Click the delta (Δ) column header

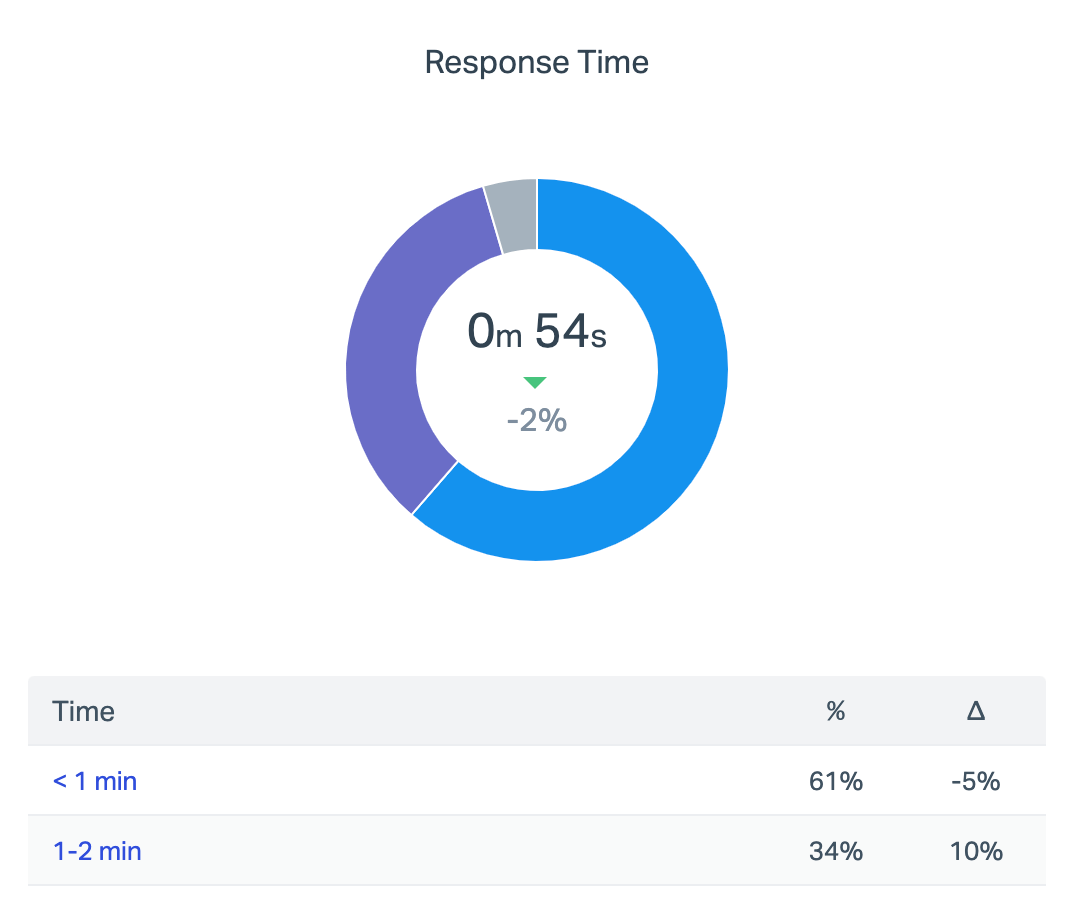point(976,711)
